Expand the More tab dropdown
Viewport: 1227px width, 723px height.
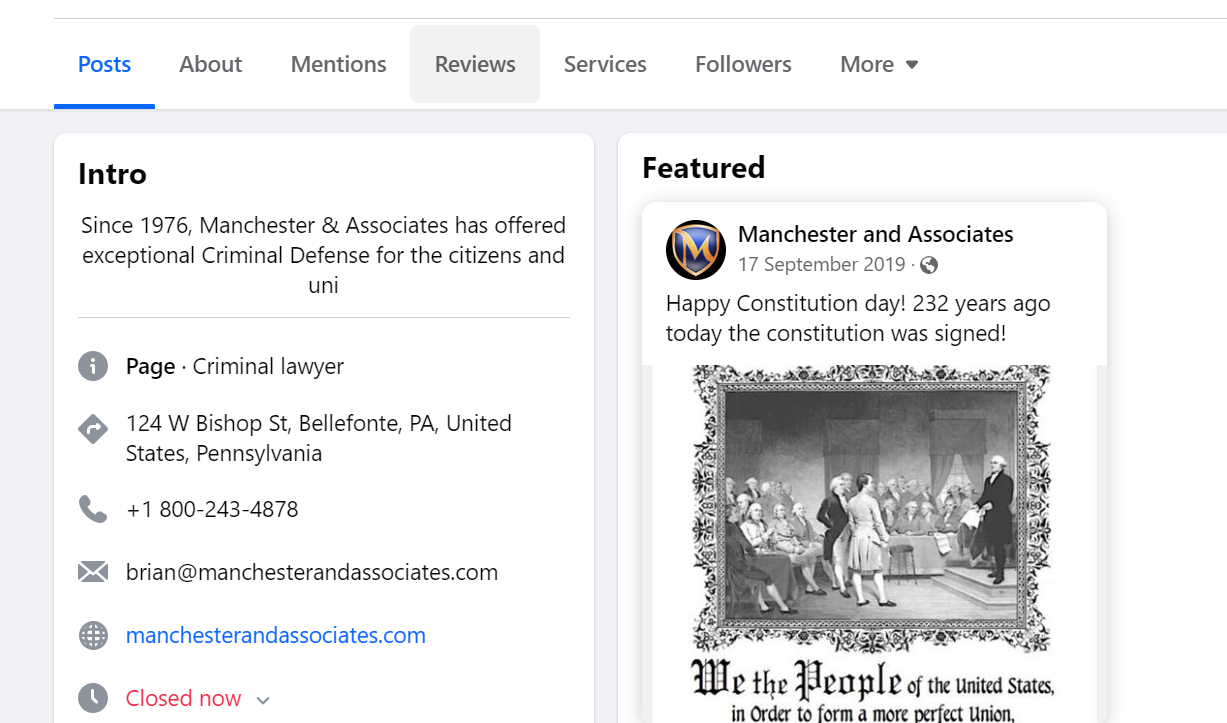pyautogui.click(x=877, y=64)
